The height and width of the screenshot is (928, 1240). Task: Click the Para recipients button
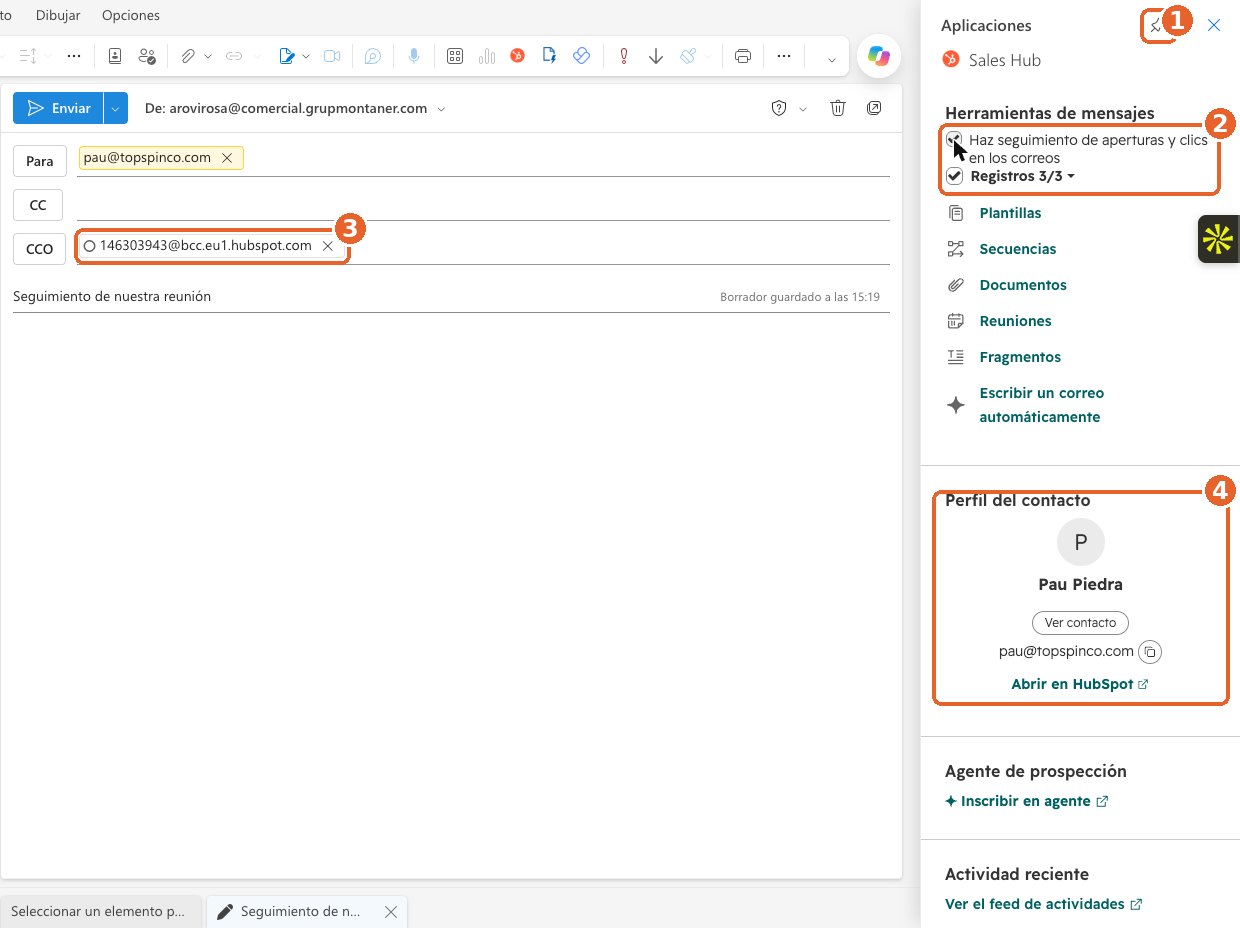40,161
